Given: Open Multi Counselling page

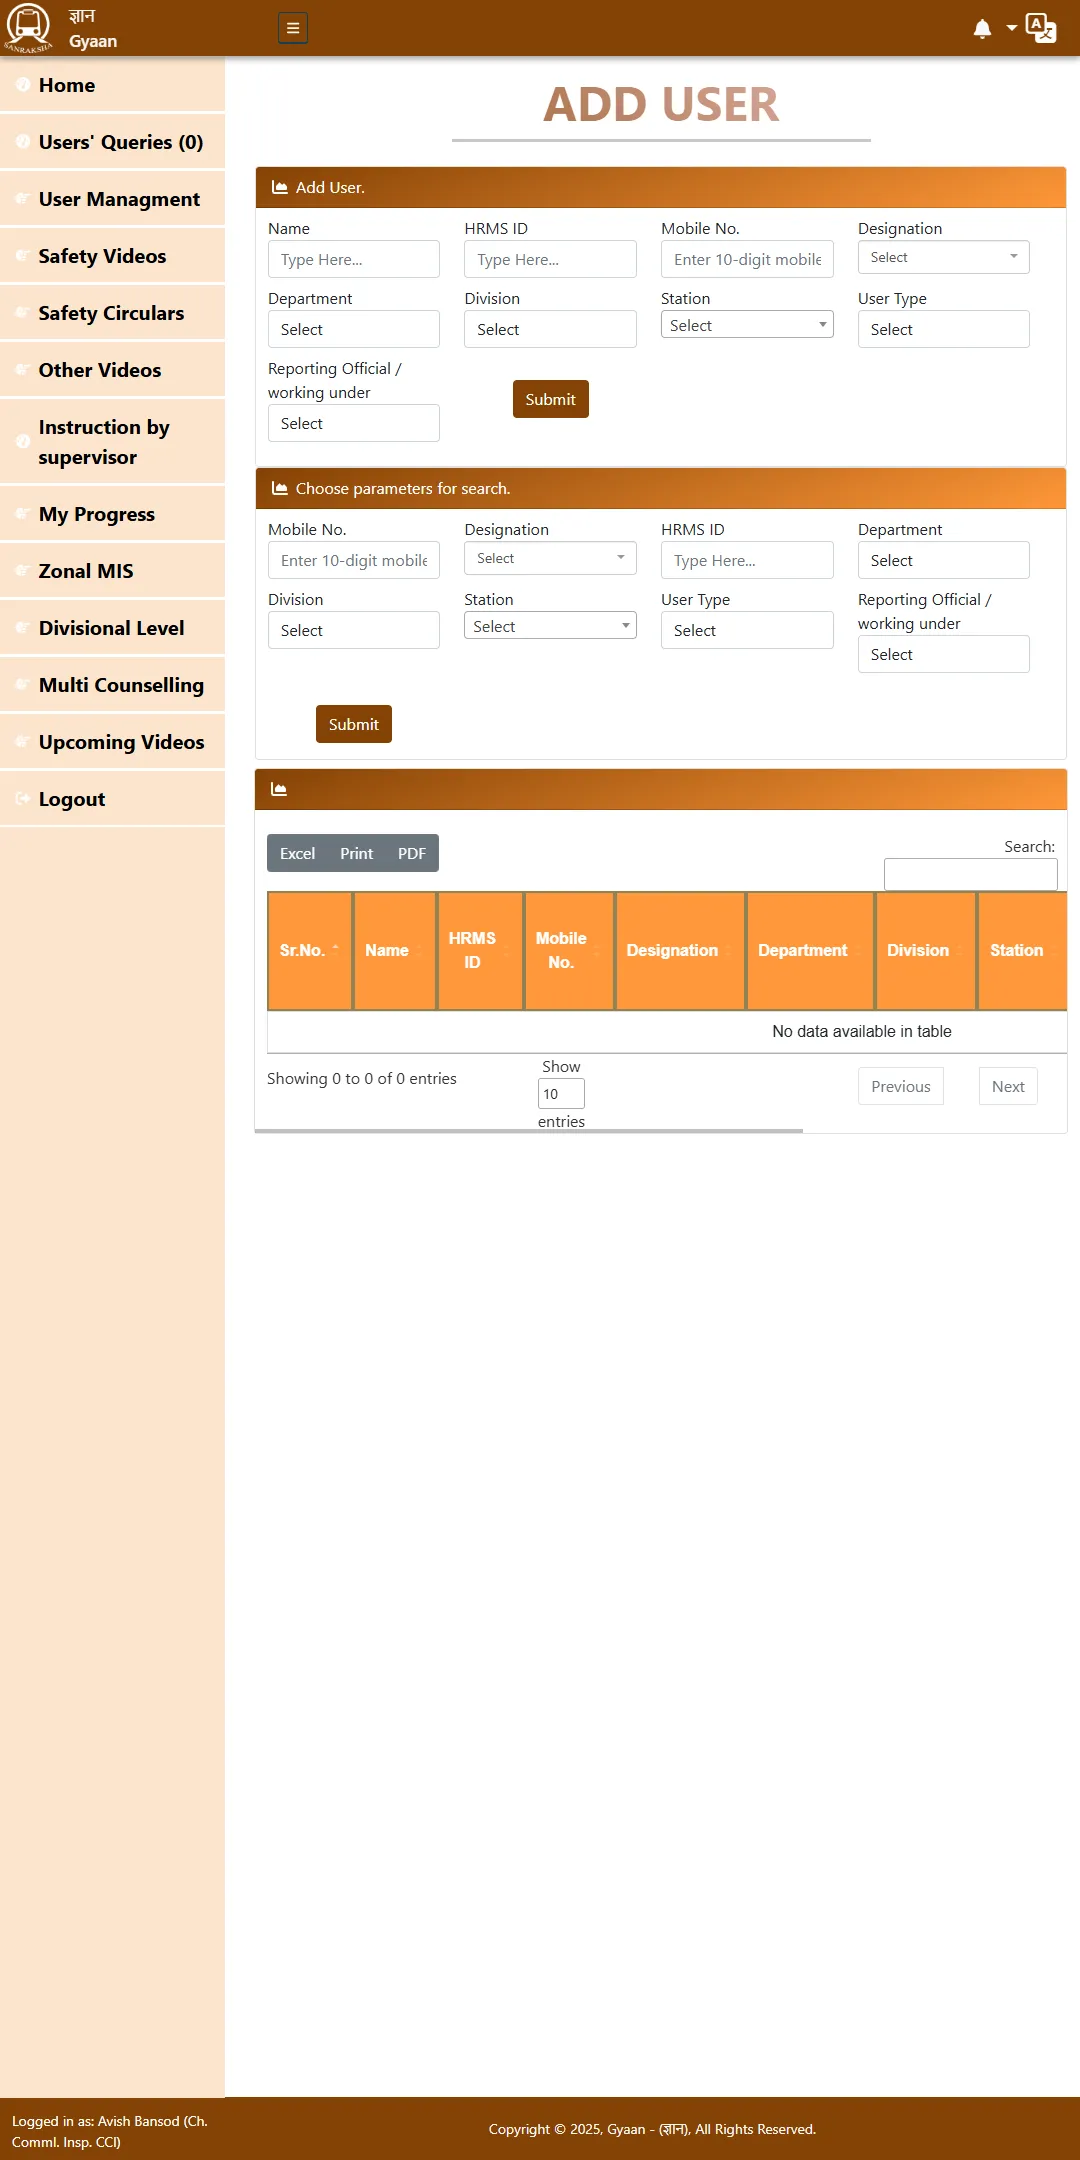Looking at the screenshot, I should [112, 685].
